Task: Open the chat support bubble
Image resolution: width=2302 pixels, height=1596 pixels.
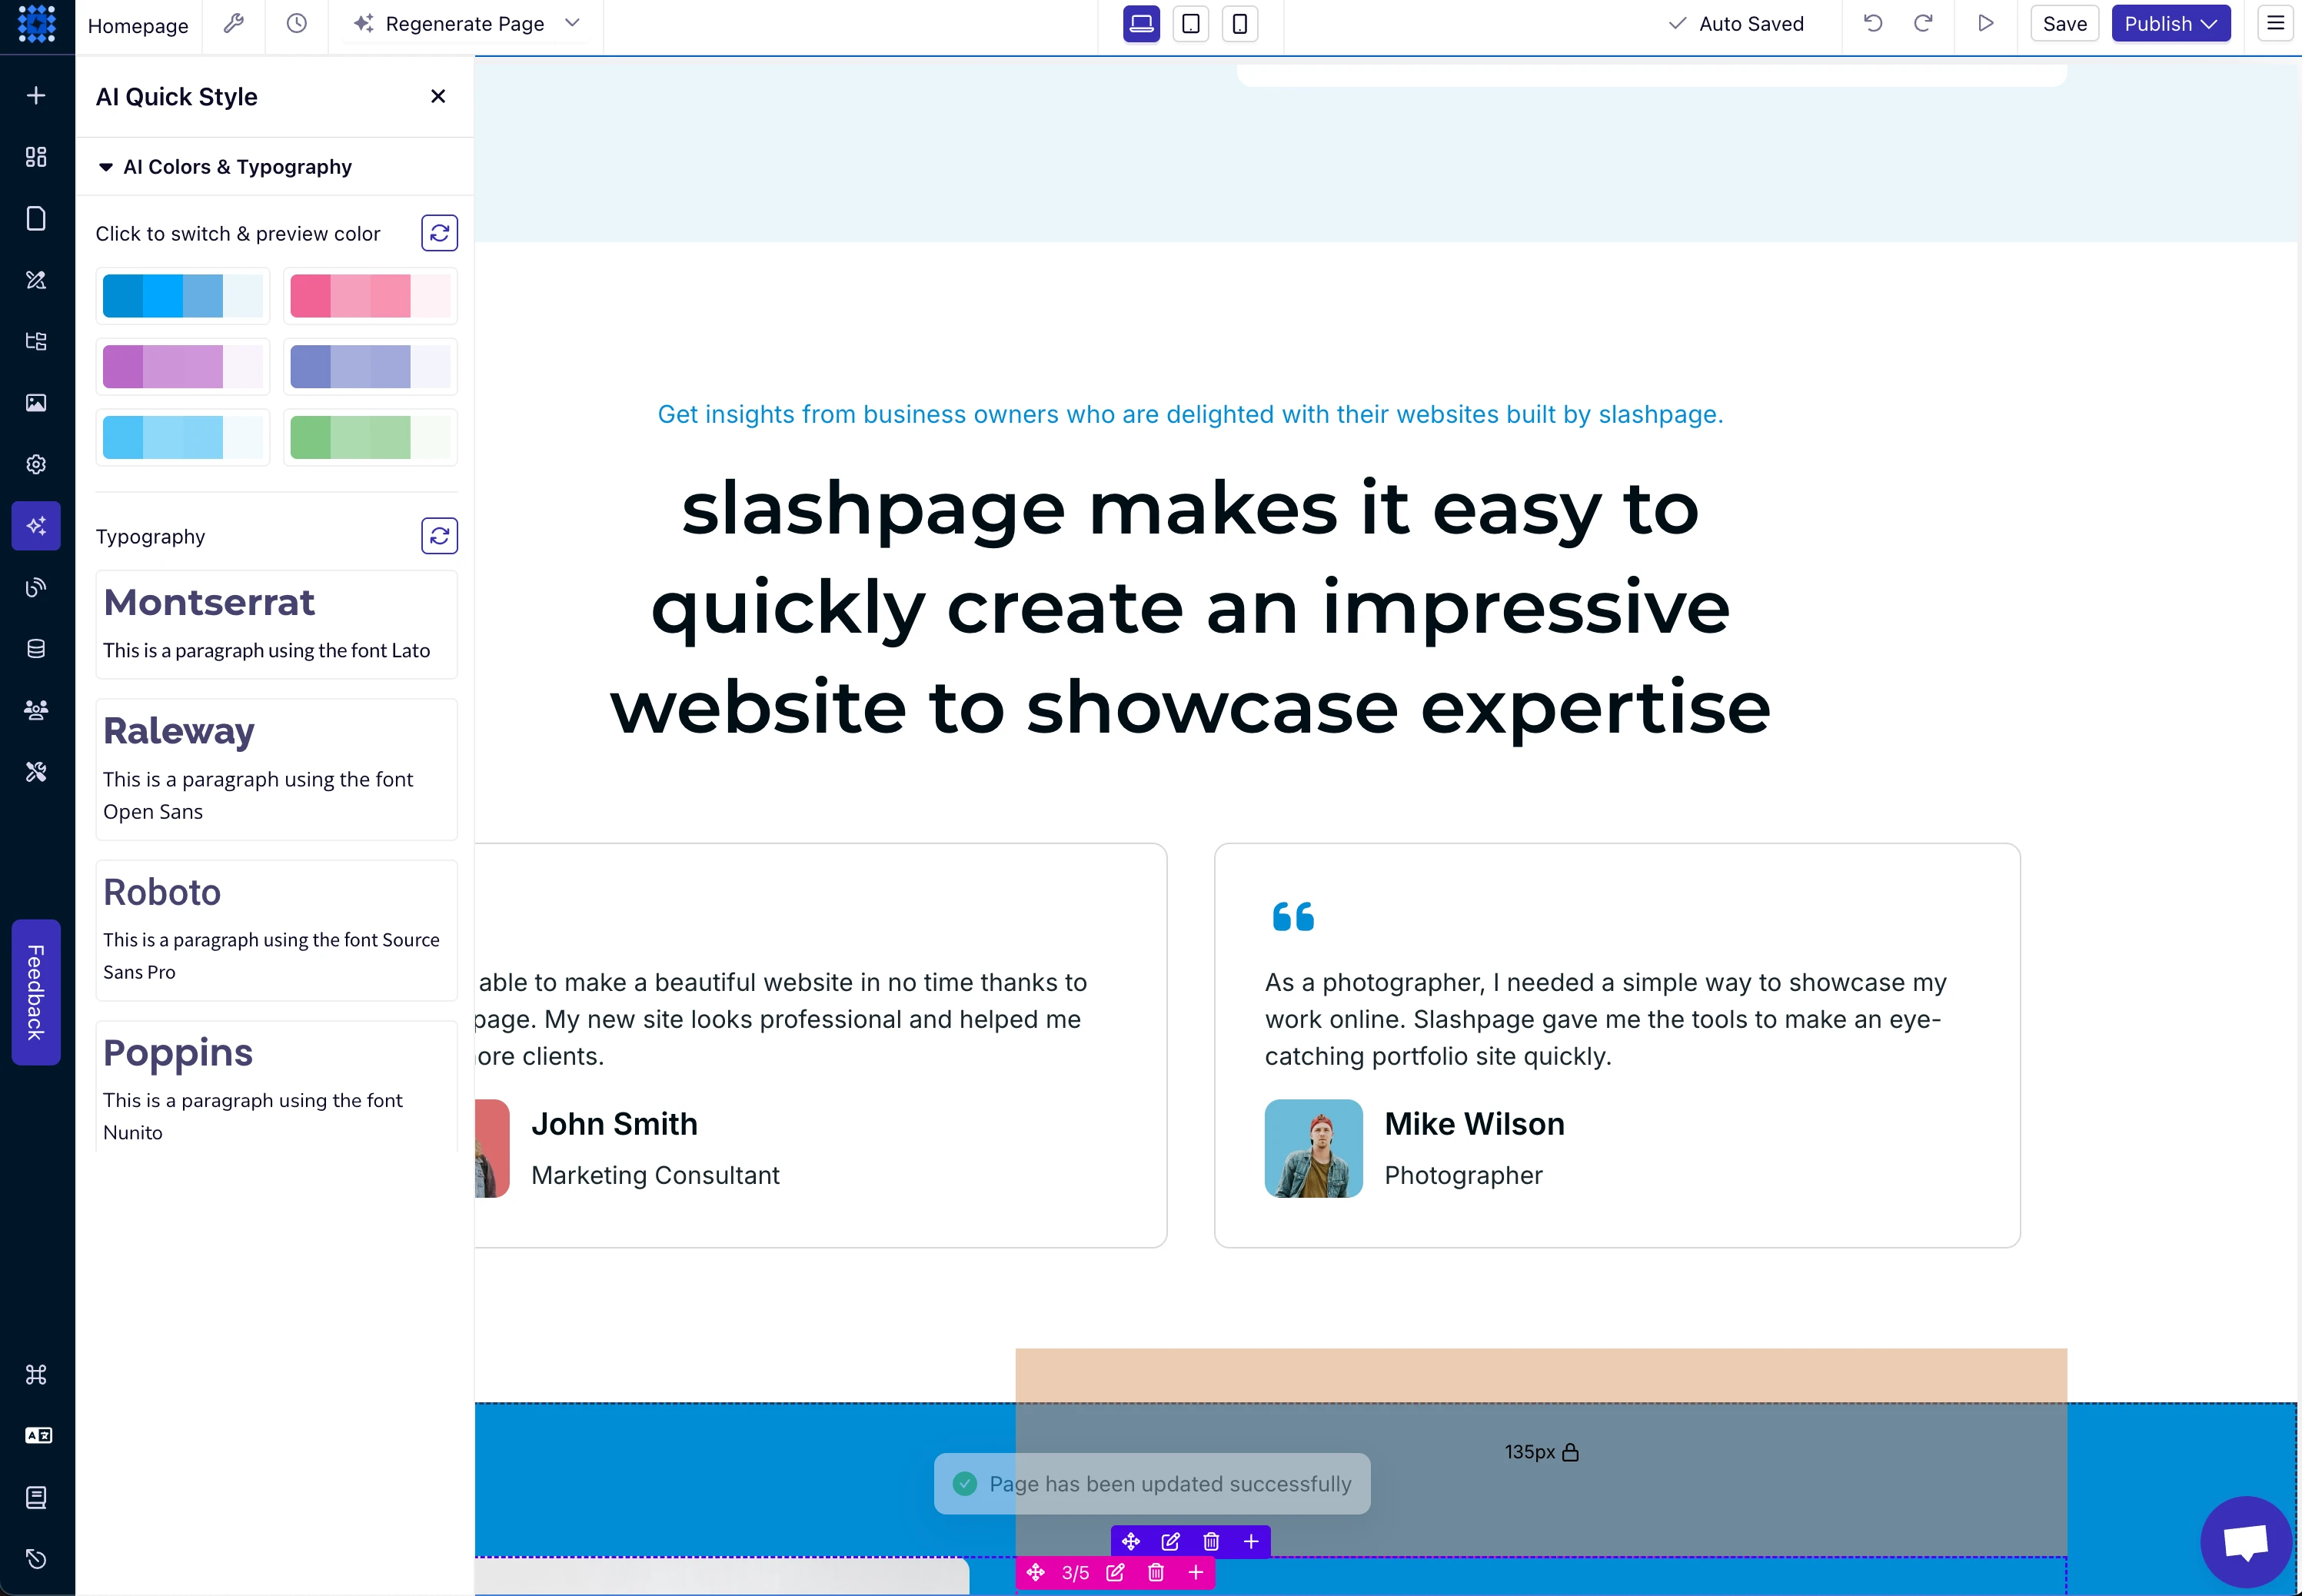Action: click(x=2246, y=1542)
